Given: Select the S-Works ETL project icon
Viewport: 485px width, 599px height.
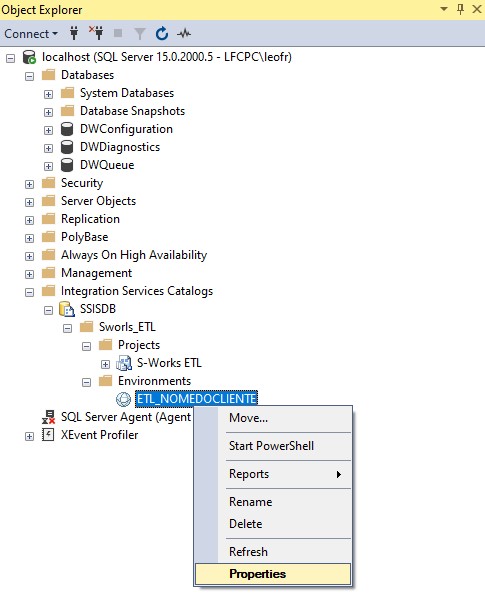Looking at the screenshot, I should [x=124, y=363].
